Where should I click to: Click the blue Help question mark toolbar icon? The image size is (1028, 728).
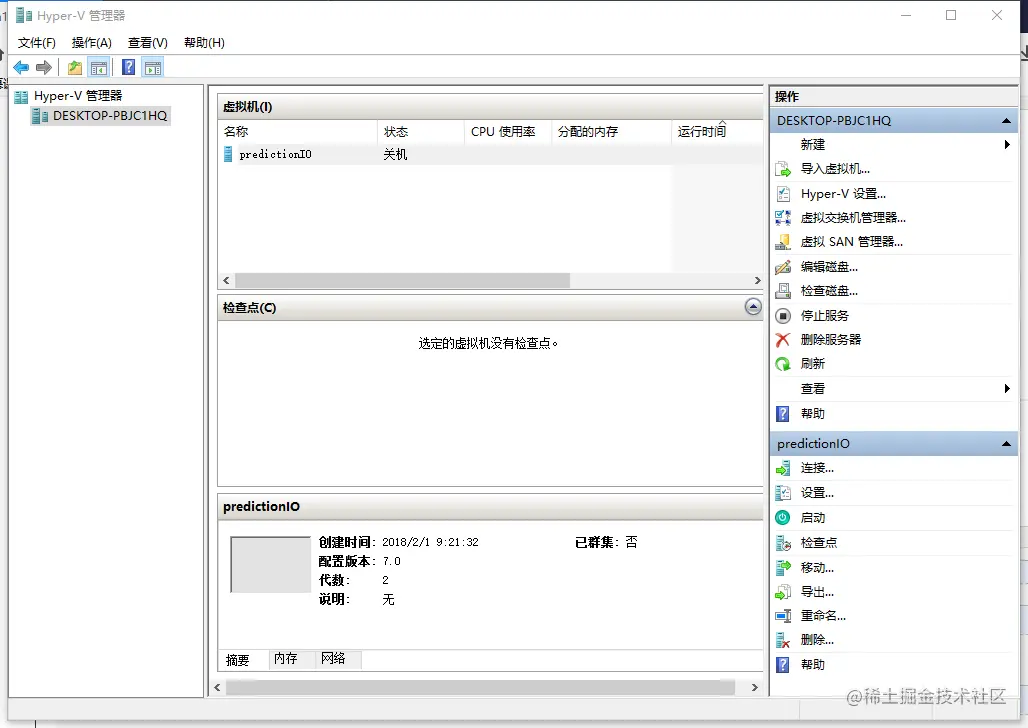coord(129,68)
